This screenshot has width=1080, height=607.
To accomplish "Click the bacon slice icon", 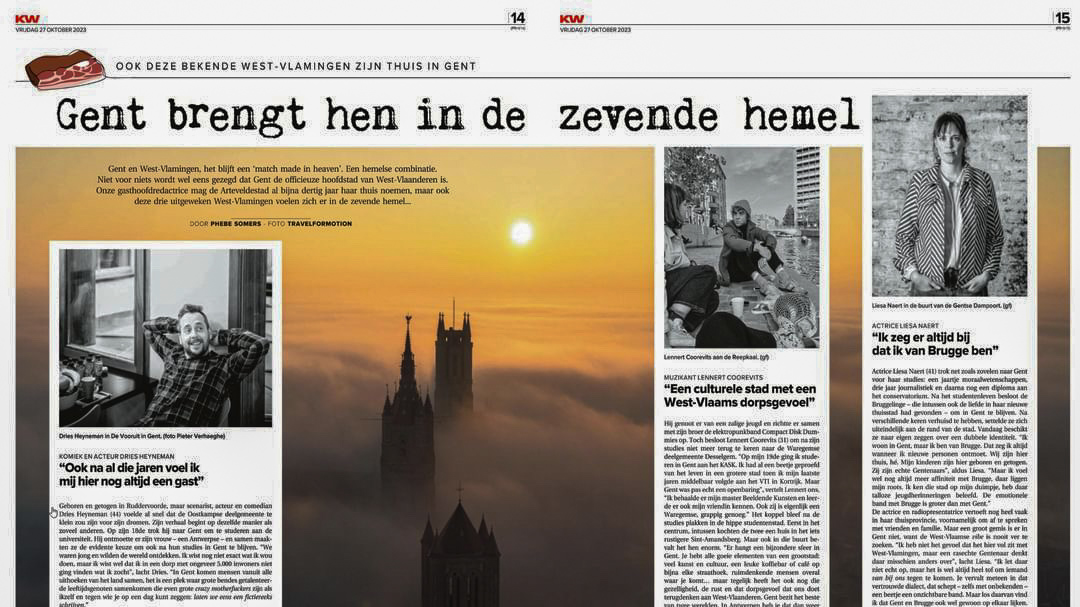I will pos(65,70).
